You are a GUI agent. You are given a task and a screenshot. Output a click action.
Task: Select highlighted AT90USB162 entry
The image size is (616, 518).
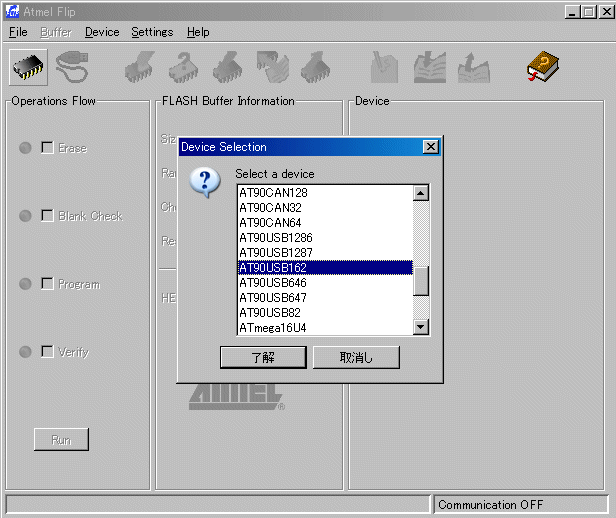point(325,267)
